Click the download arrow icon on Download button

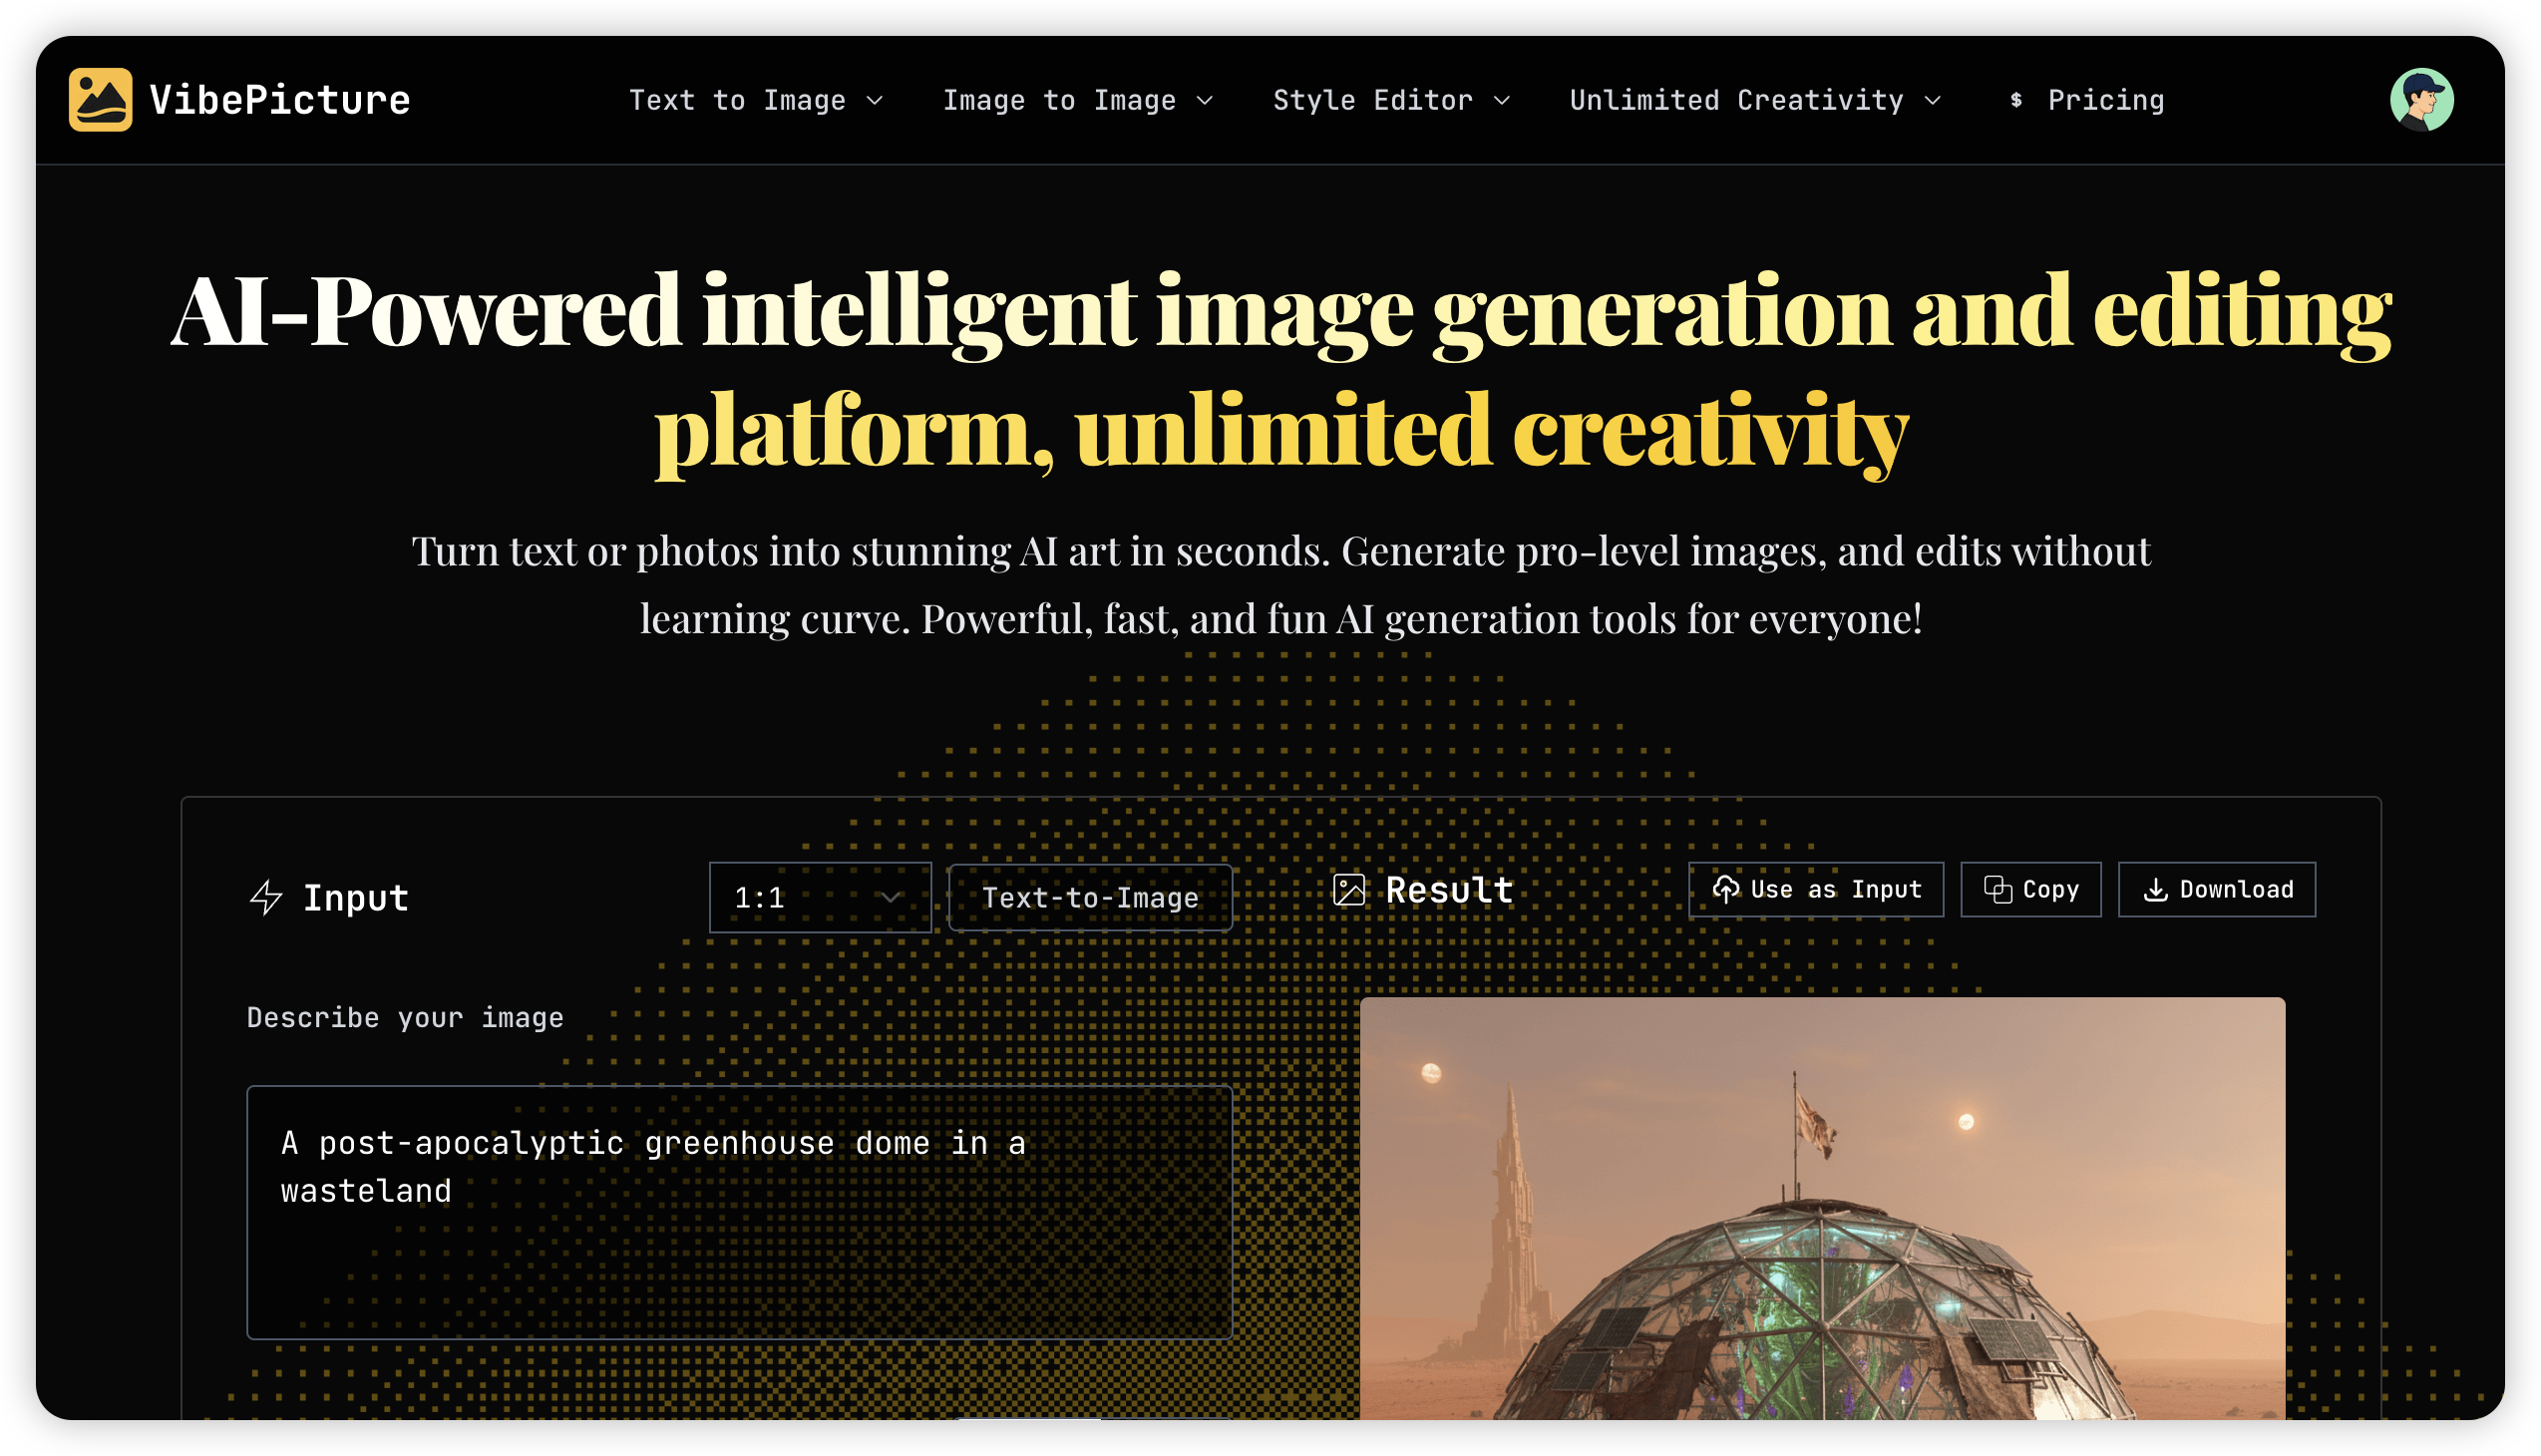point(2157,889)
